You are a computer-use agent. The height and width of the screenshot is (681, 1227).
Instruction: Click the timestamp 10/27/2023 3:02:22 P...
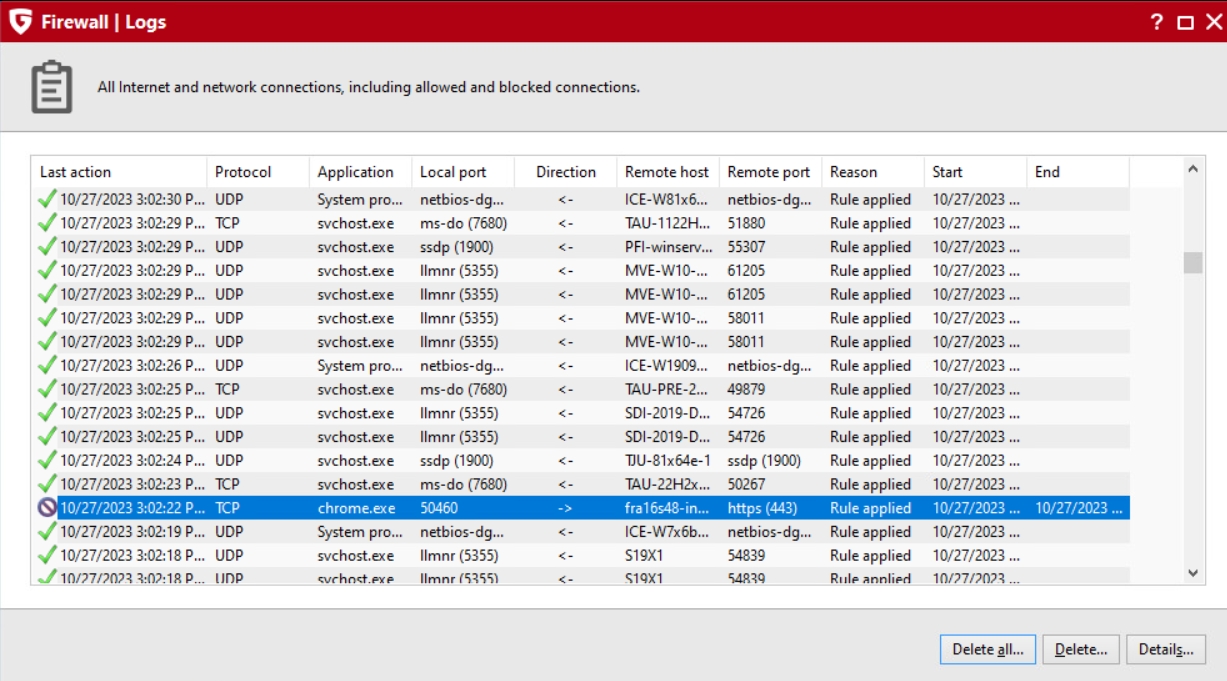click(132, 508)
